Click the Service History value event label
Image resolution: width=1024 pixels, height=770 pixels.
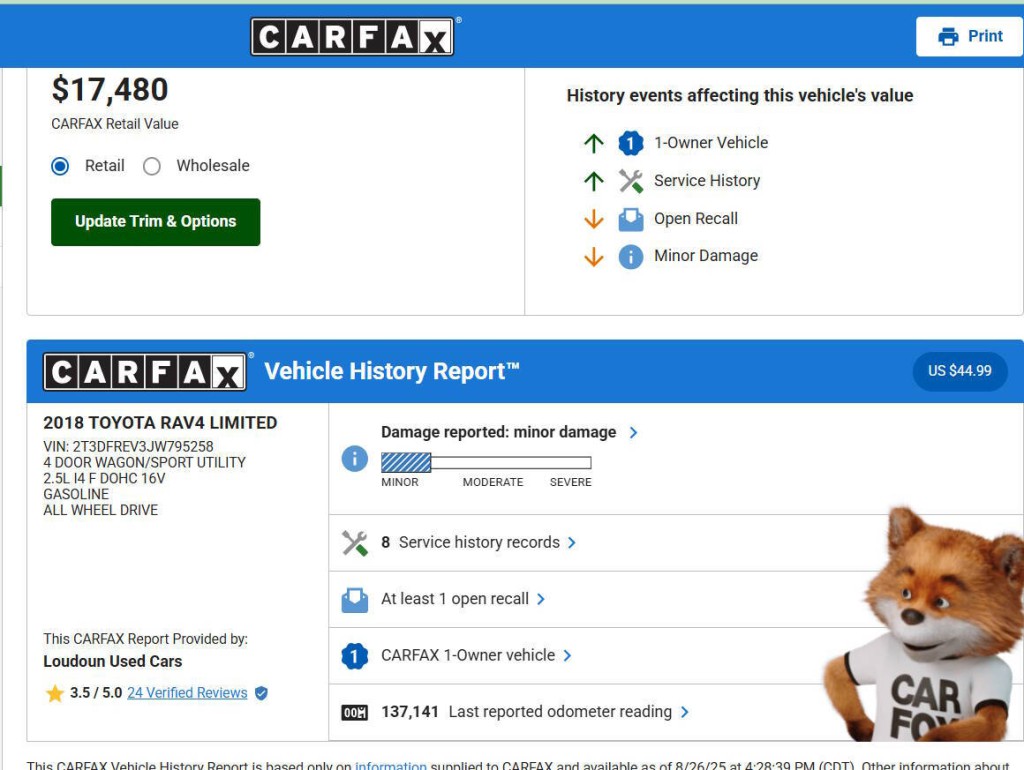pos(707,181)
